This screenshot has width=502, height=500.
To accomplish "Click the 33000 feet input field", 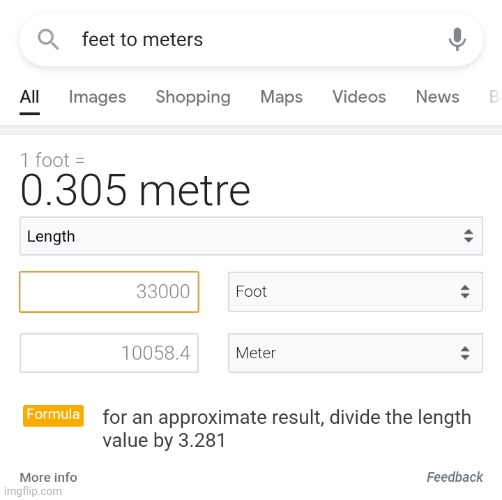I will pyautogui.click(x=109, y=292).
